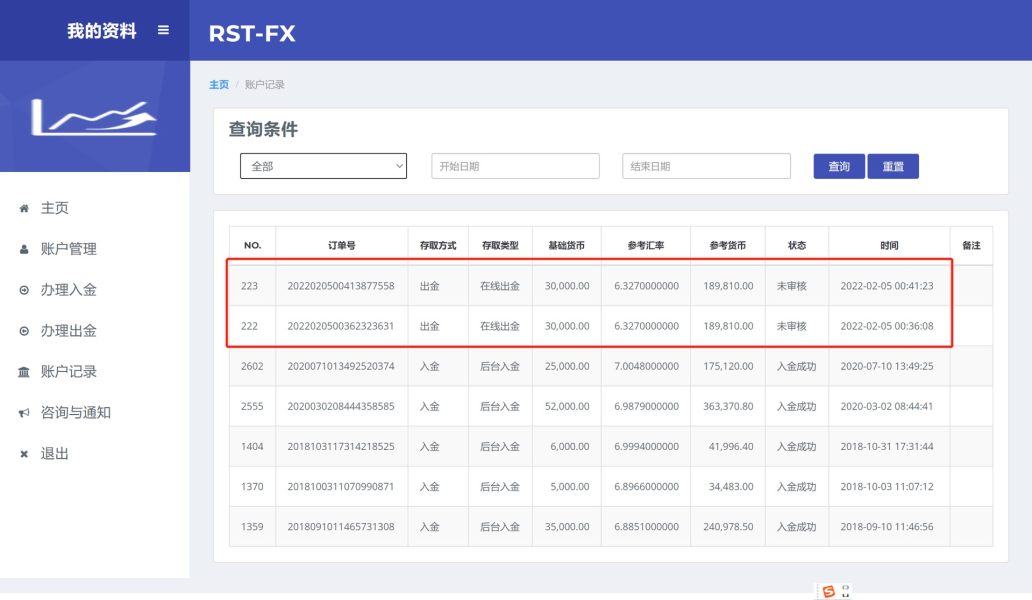
Task: Click the 主页 breadcrumb link
Action: (x=219, y=84)
